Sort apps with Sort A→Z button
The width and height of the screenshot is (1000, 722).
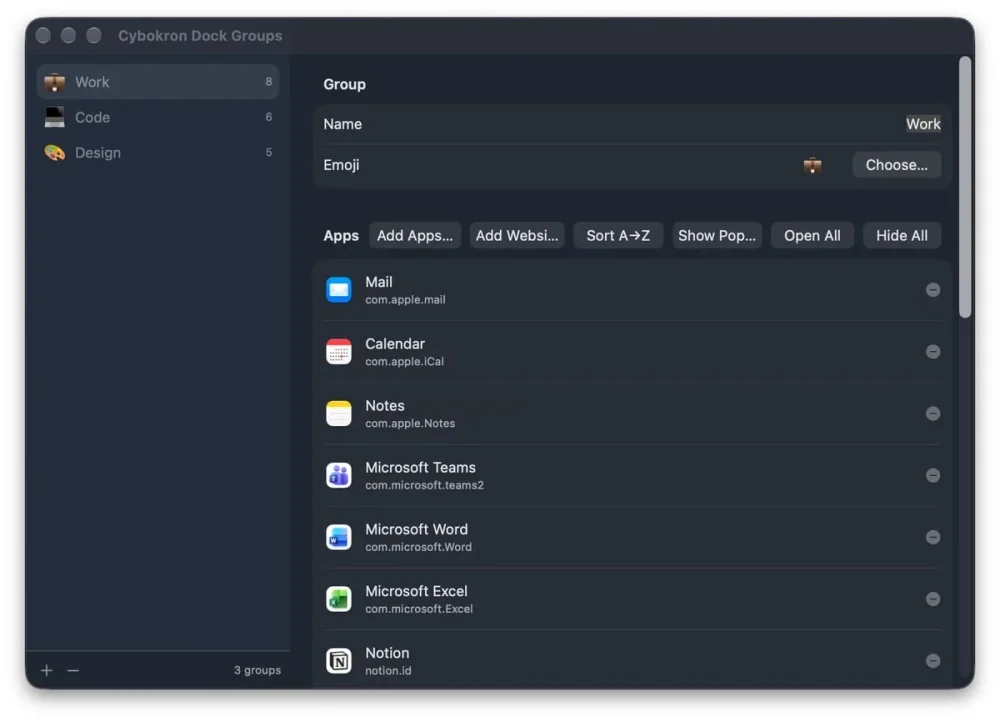(x=618, y=235)
